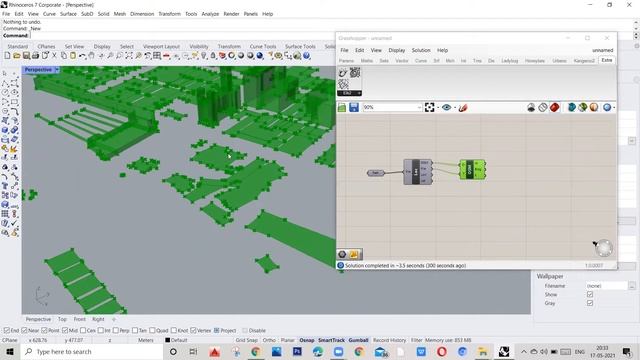Toggle the Near osnap checkbox
The image size is (640, 360).
coord(24,330)
